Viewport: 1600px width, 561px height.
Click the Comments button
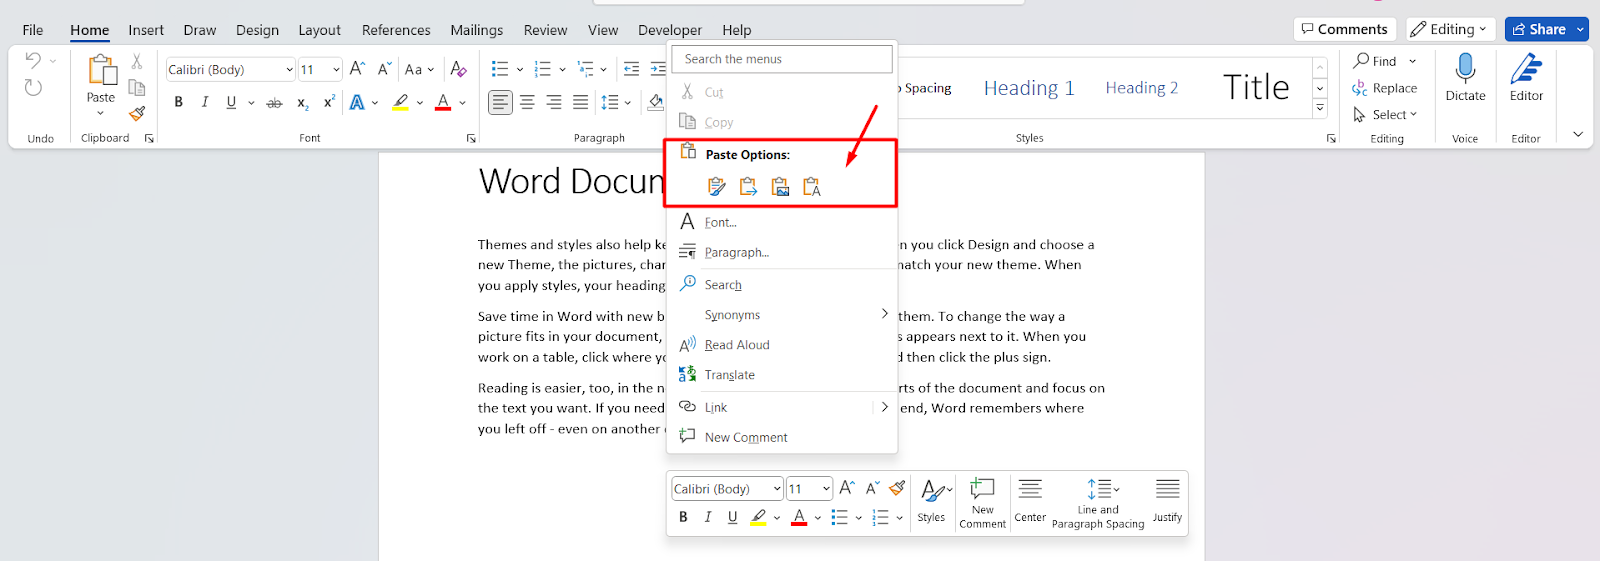pyautogui.click(x=1344, y=29)
